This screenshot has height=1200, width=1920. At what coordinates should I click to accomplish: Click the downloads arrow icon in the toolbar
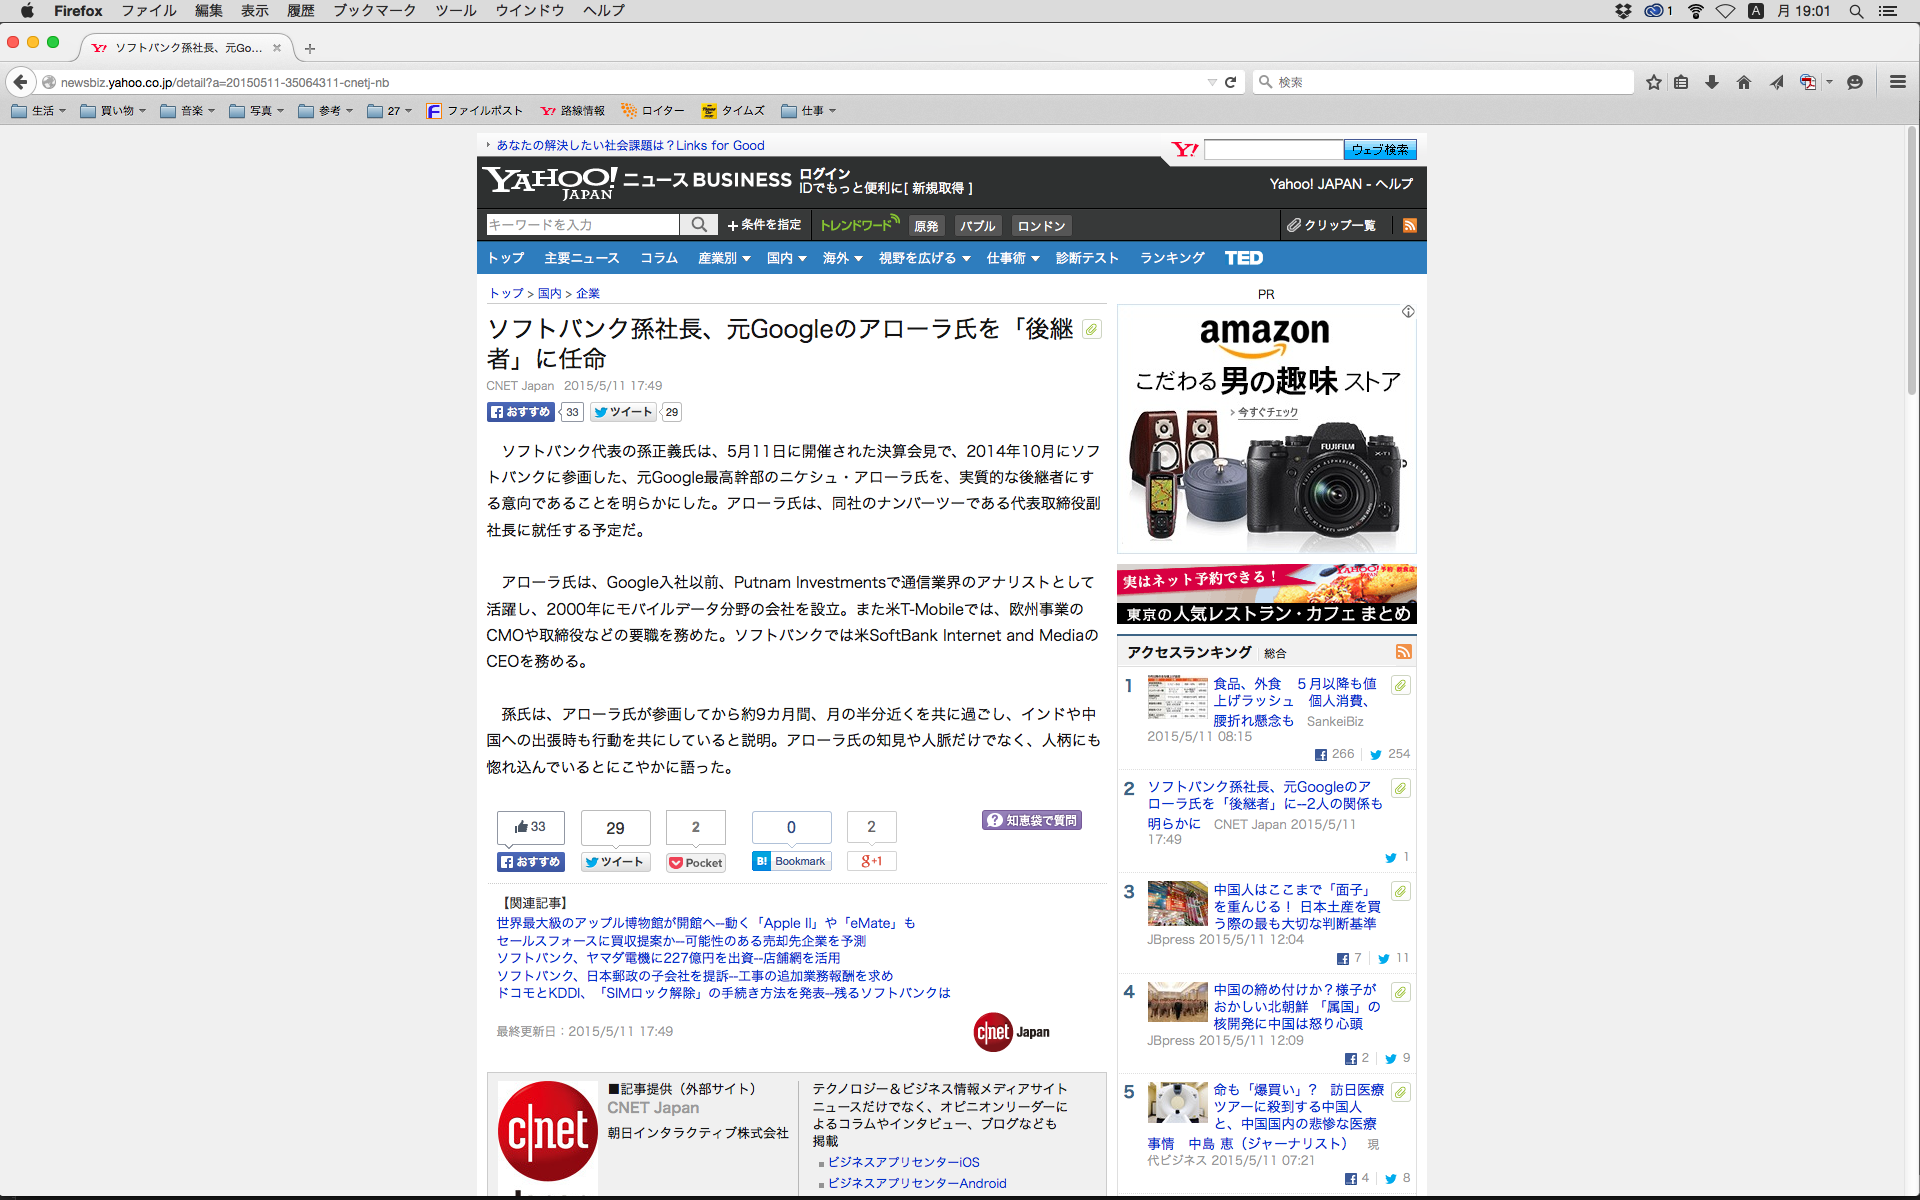(1712, 82)
